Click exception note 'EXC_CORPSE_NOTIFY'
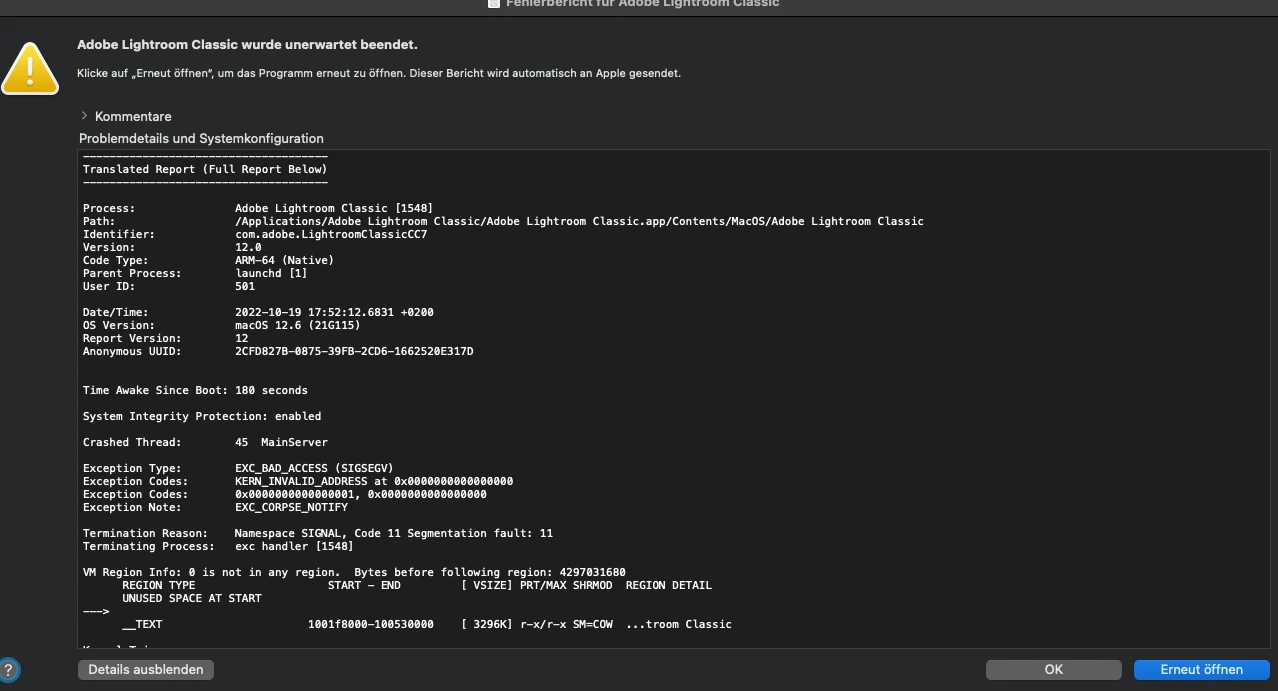Image resolution: width=1278 pixels, height=691 pixels. (291, 507)
